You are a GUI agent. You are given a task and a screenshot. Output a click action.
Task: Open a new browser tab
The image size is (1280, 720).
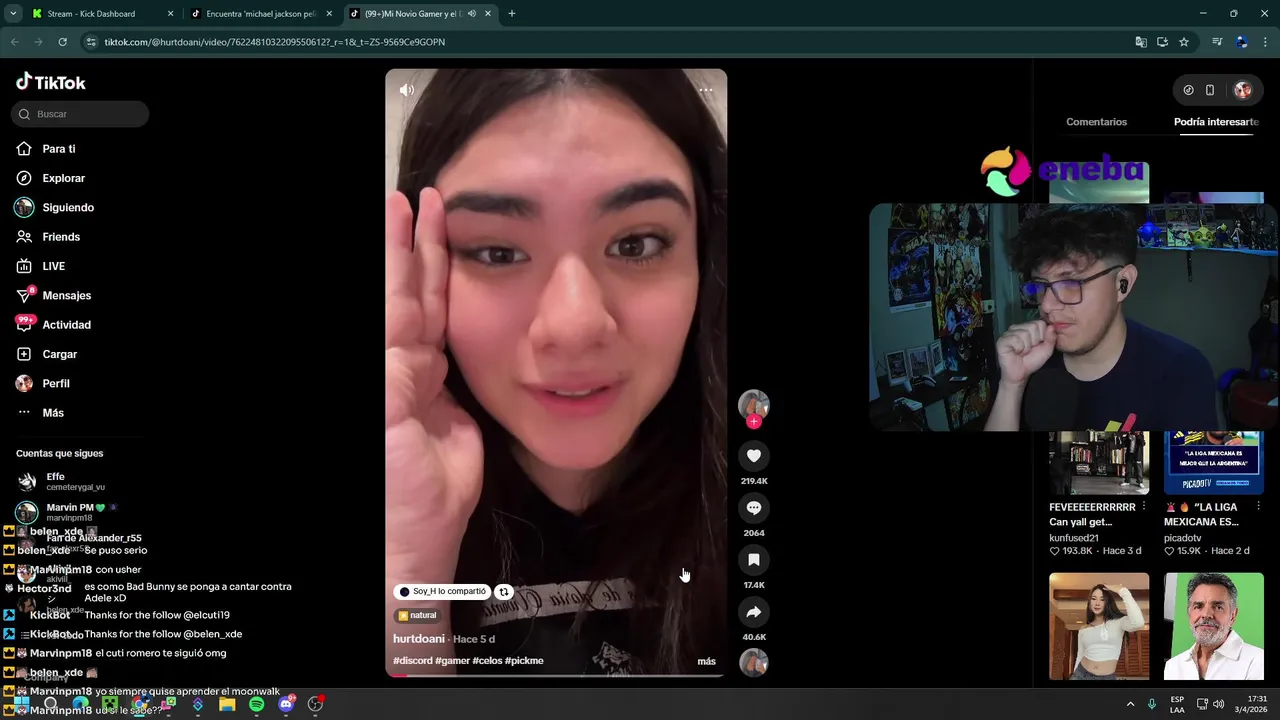[x=512, y=14]
